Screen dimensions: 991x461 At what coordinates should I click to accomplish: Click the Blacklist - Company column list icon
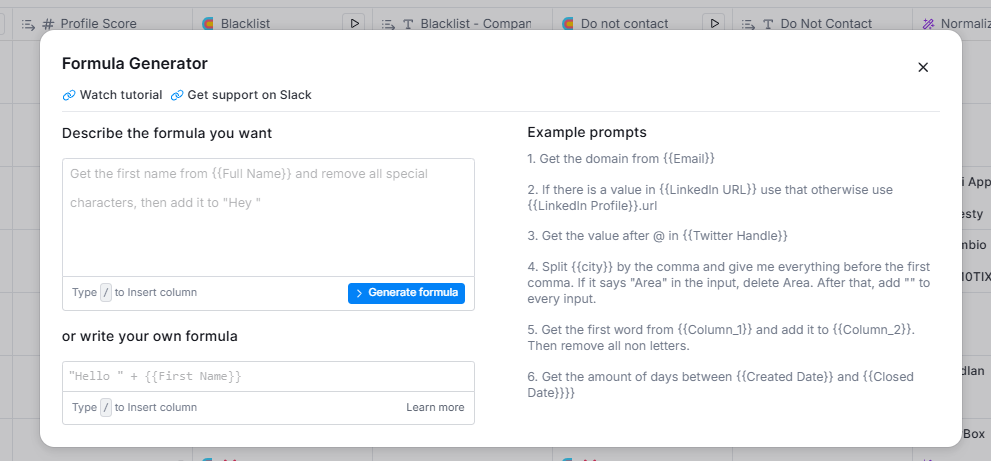388,23
